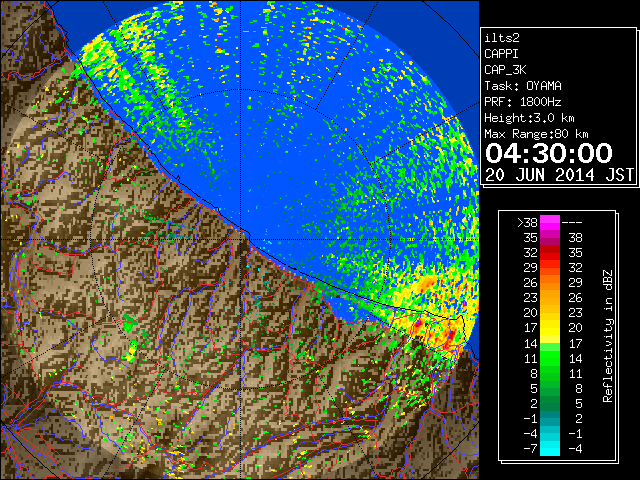Image resolution: width=640 pixels, height=480 pixels.
Task: Click the ">38" legend value
Action: point(527,223)
